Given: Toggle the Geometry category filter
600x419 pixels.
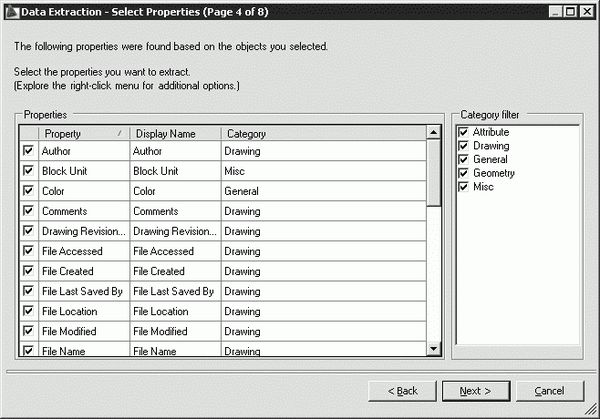Looking at the screenshot, I should 463,173.
